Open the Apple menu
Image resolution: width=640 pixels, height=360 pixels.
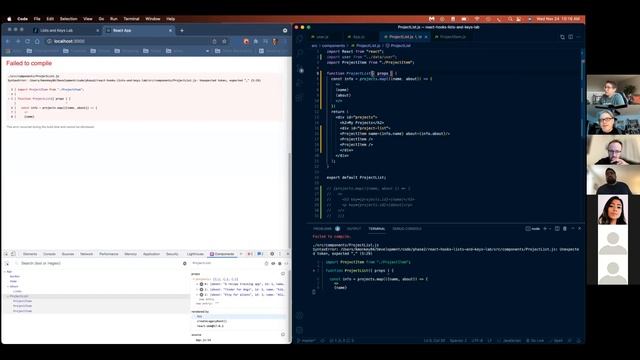9,19
